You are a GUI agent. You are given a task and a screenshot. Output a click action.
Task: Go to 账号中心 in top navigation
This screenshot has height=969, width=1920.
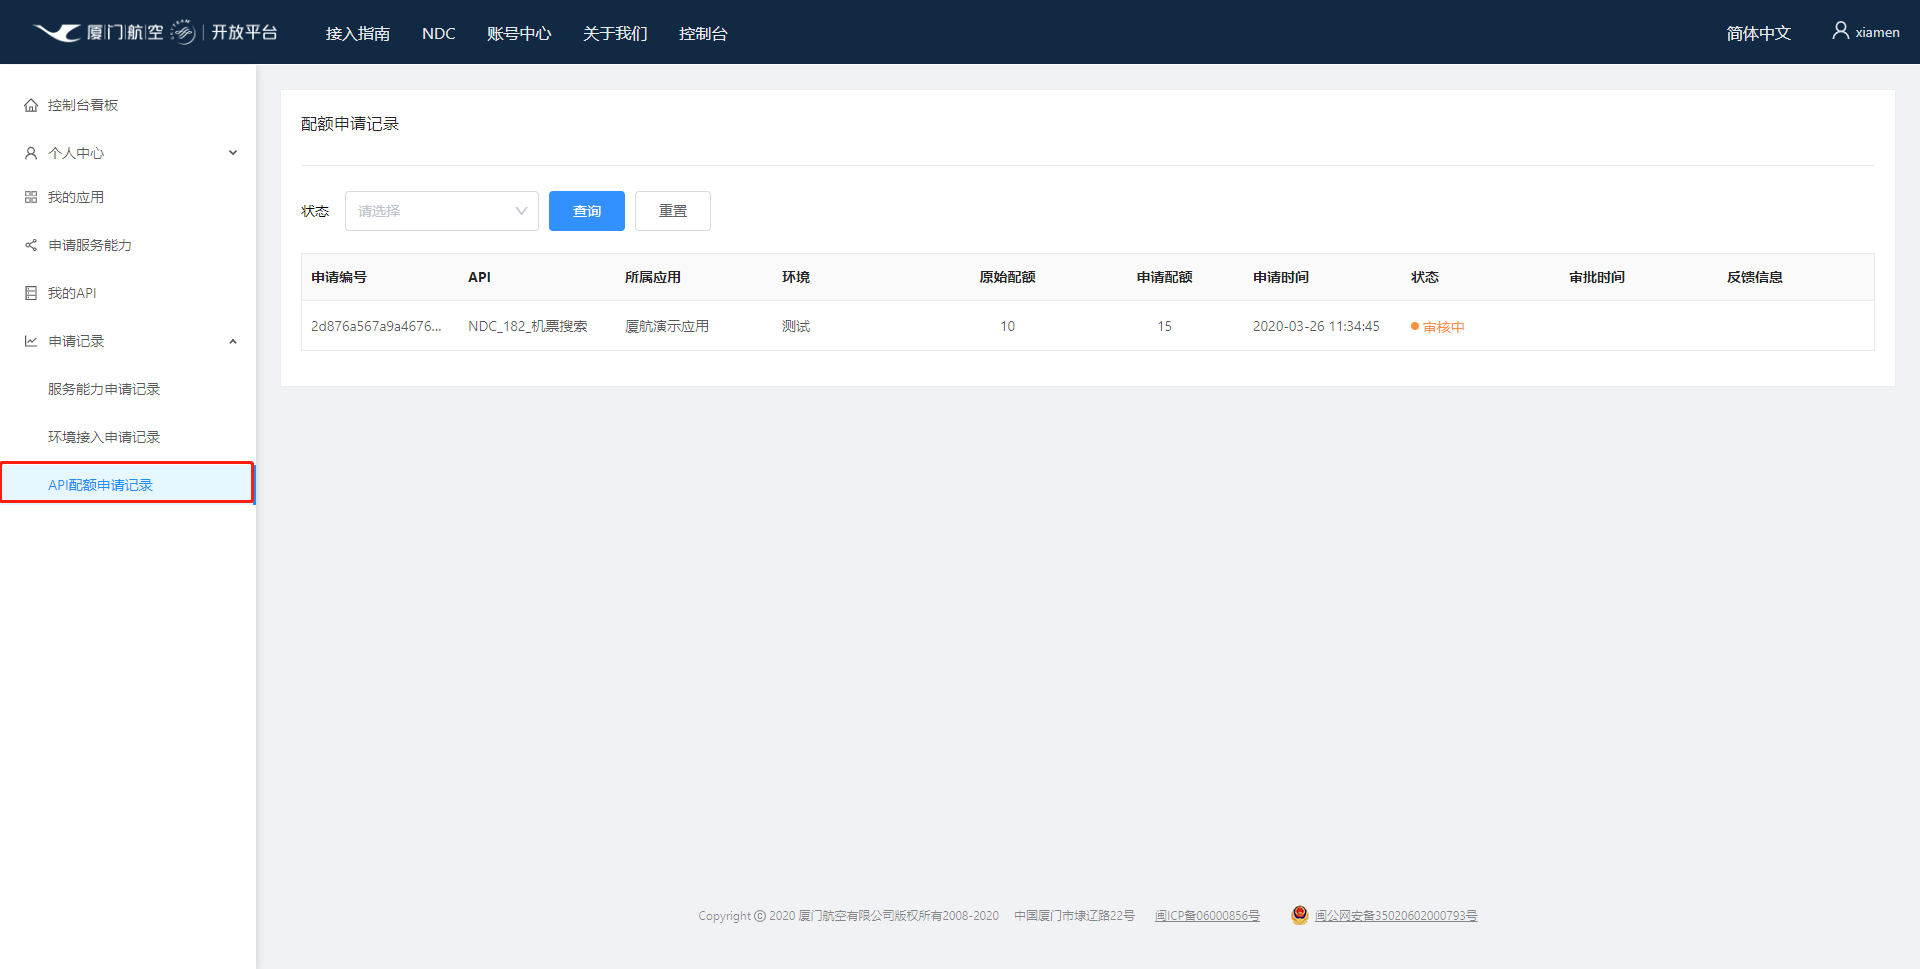[x=519, y=33]
